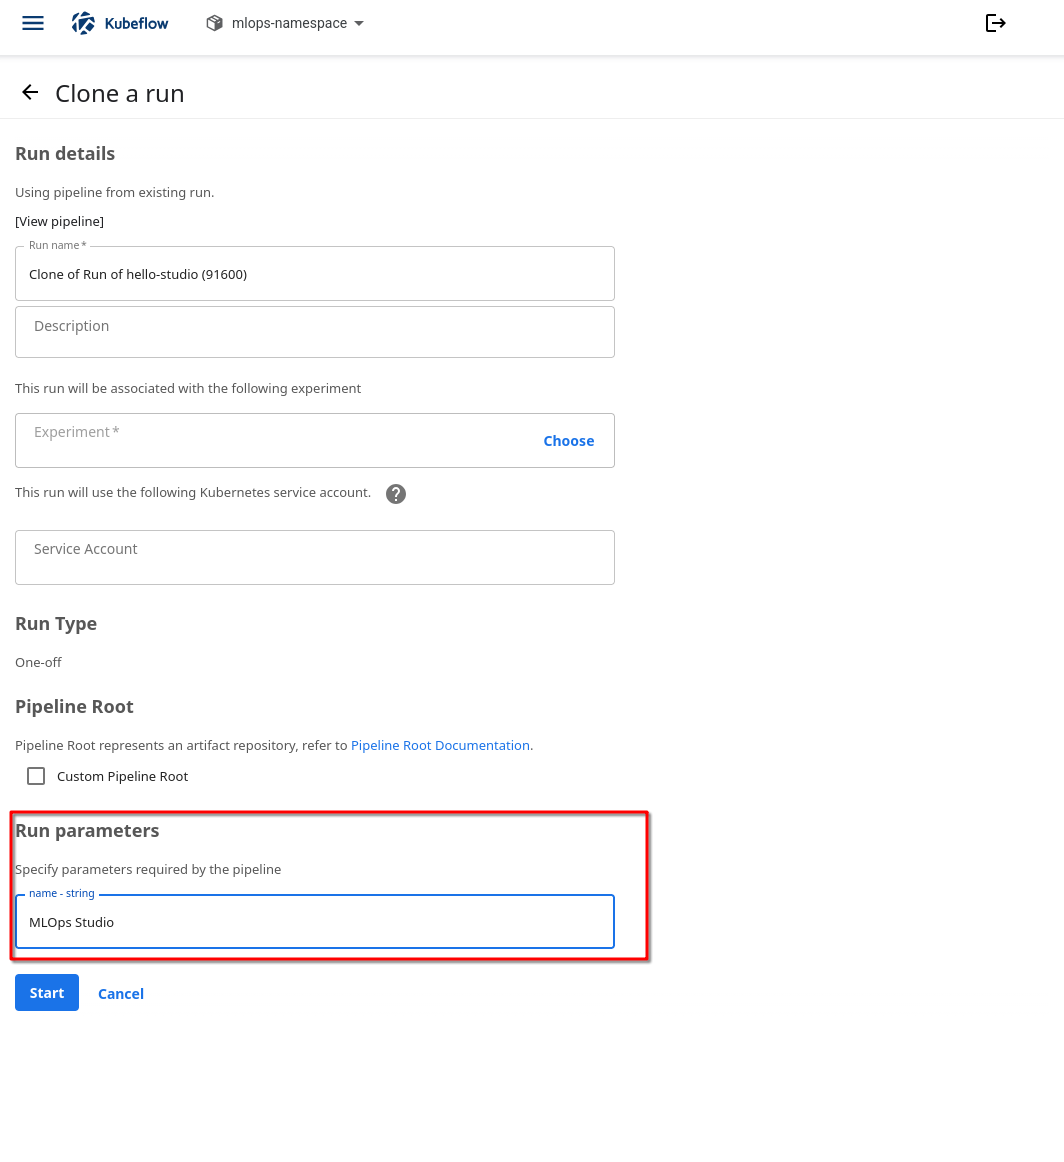Click the 'Run details' heading
Image resolution: width=1064 pixels, height=1162 pixels.
pos(65,153)
